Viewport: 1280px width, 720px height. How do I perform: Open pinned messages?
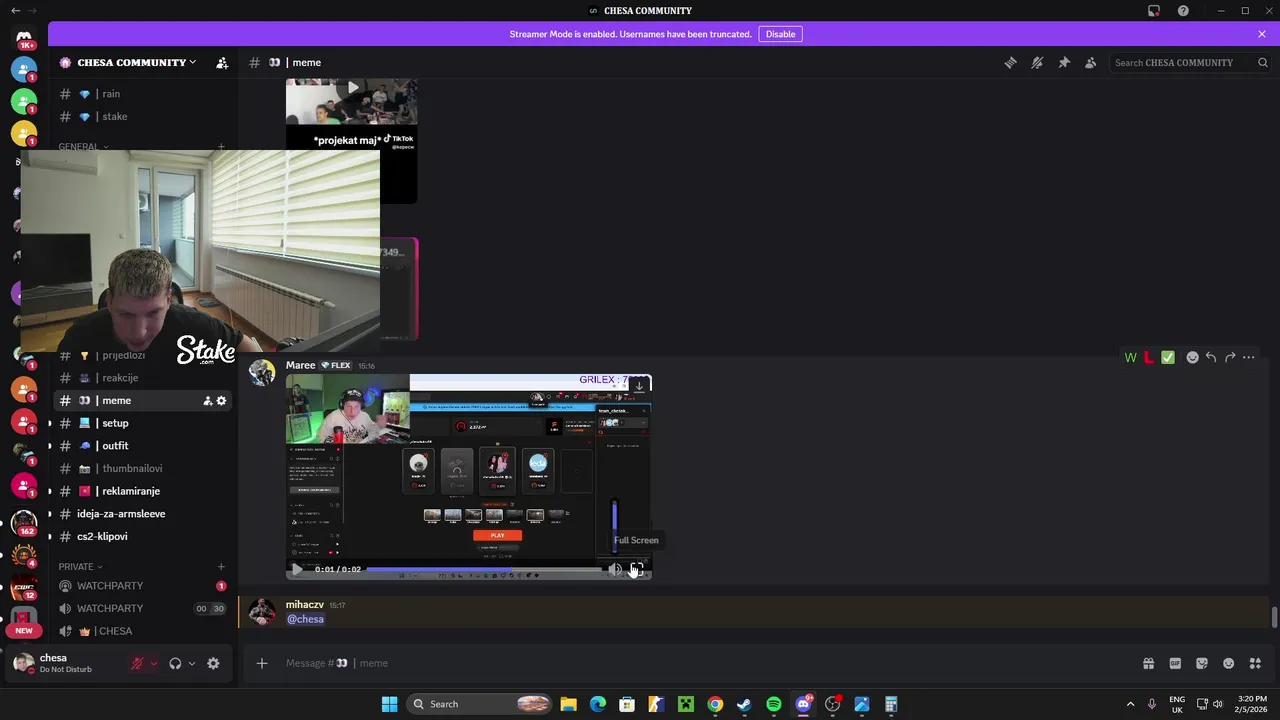[1064, 62]
